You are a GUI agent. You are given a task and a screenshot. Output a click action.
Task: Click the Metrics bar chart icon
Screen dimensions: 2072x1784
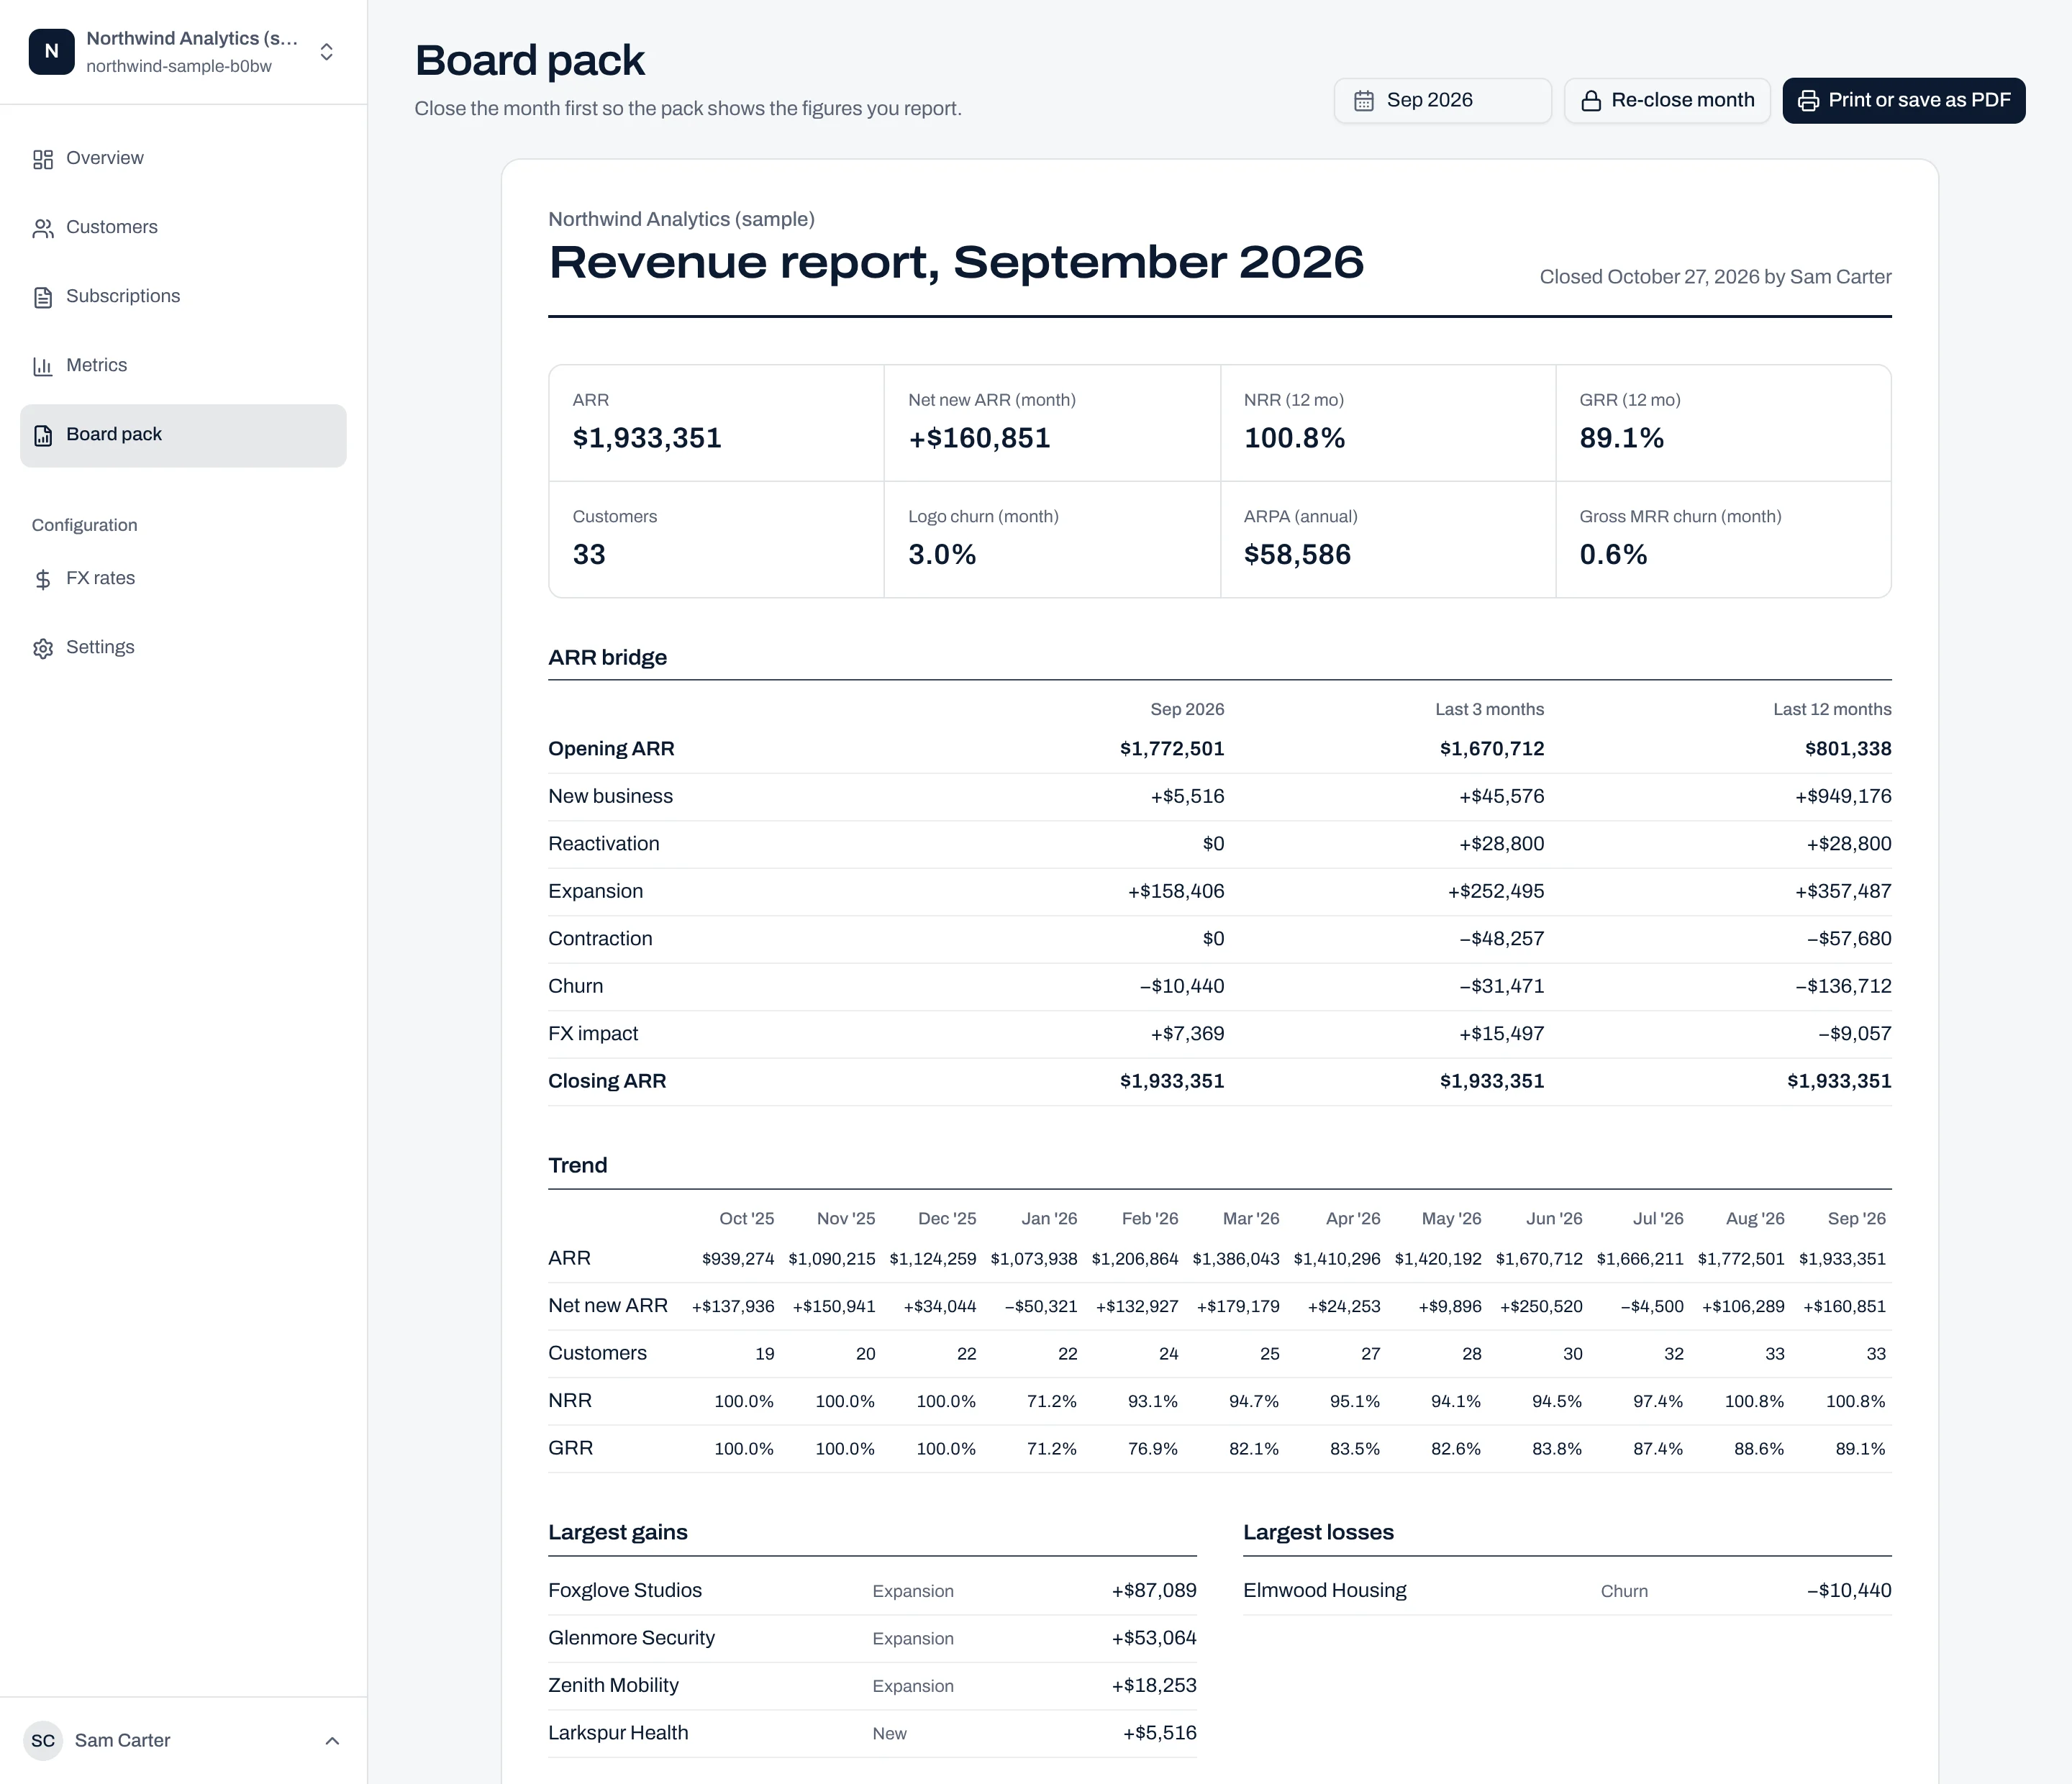(x=43, y=367)
